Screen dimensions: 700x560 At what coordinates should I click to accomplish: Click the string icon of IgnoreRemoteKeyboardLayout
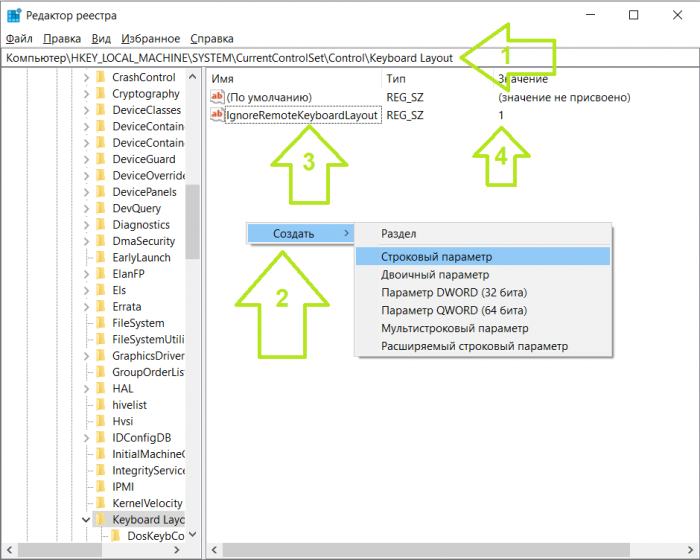point(217,115)
